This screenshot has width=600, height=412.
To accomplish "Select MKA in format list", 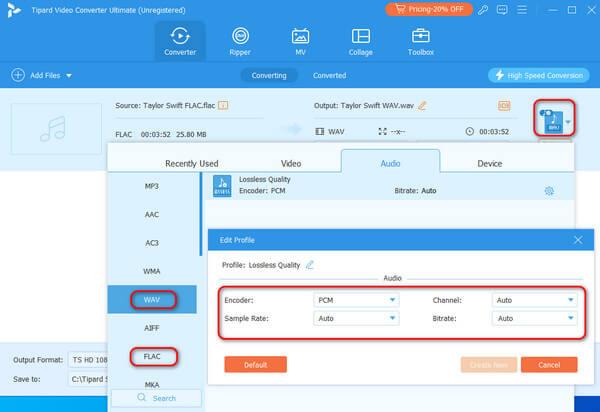I will coord(152,384).
